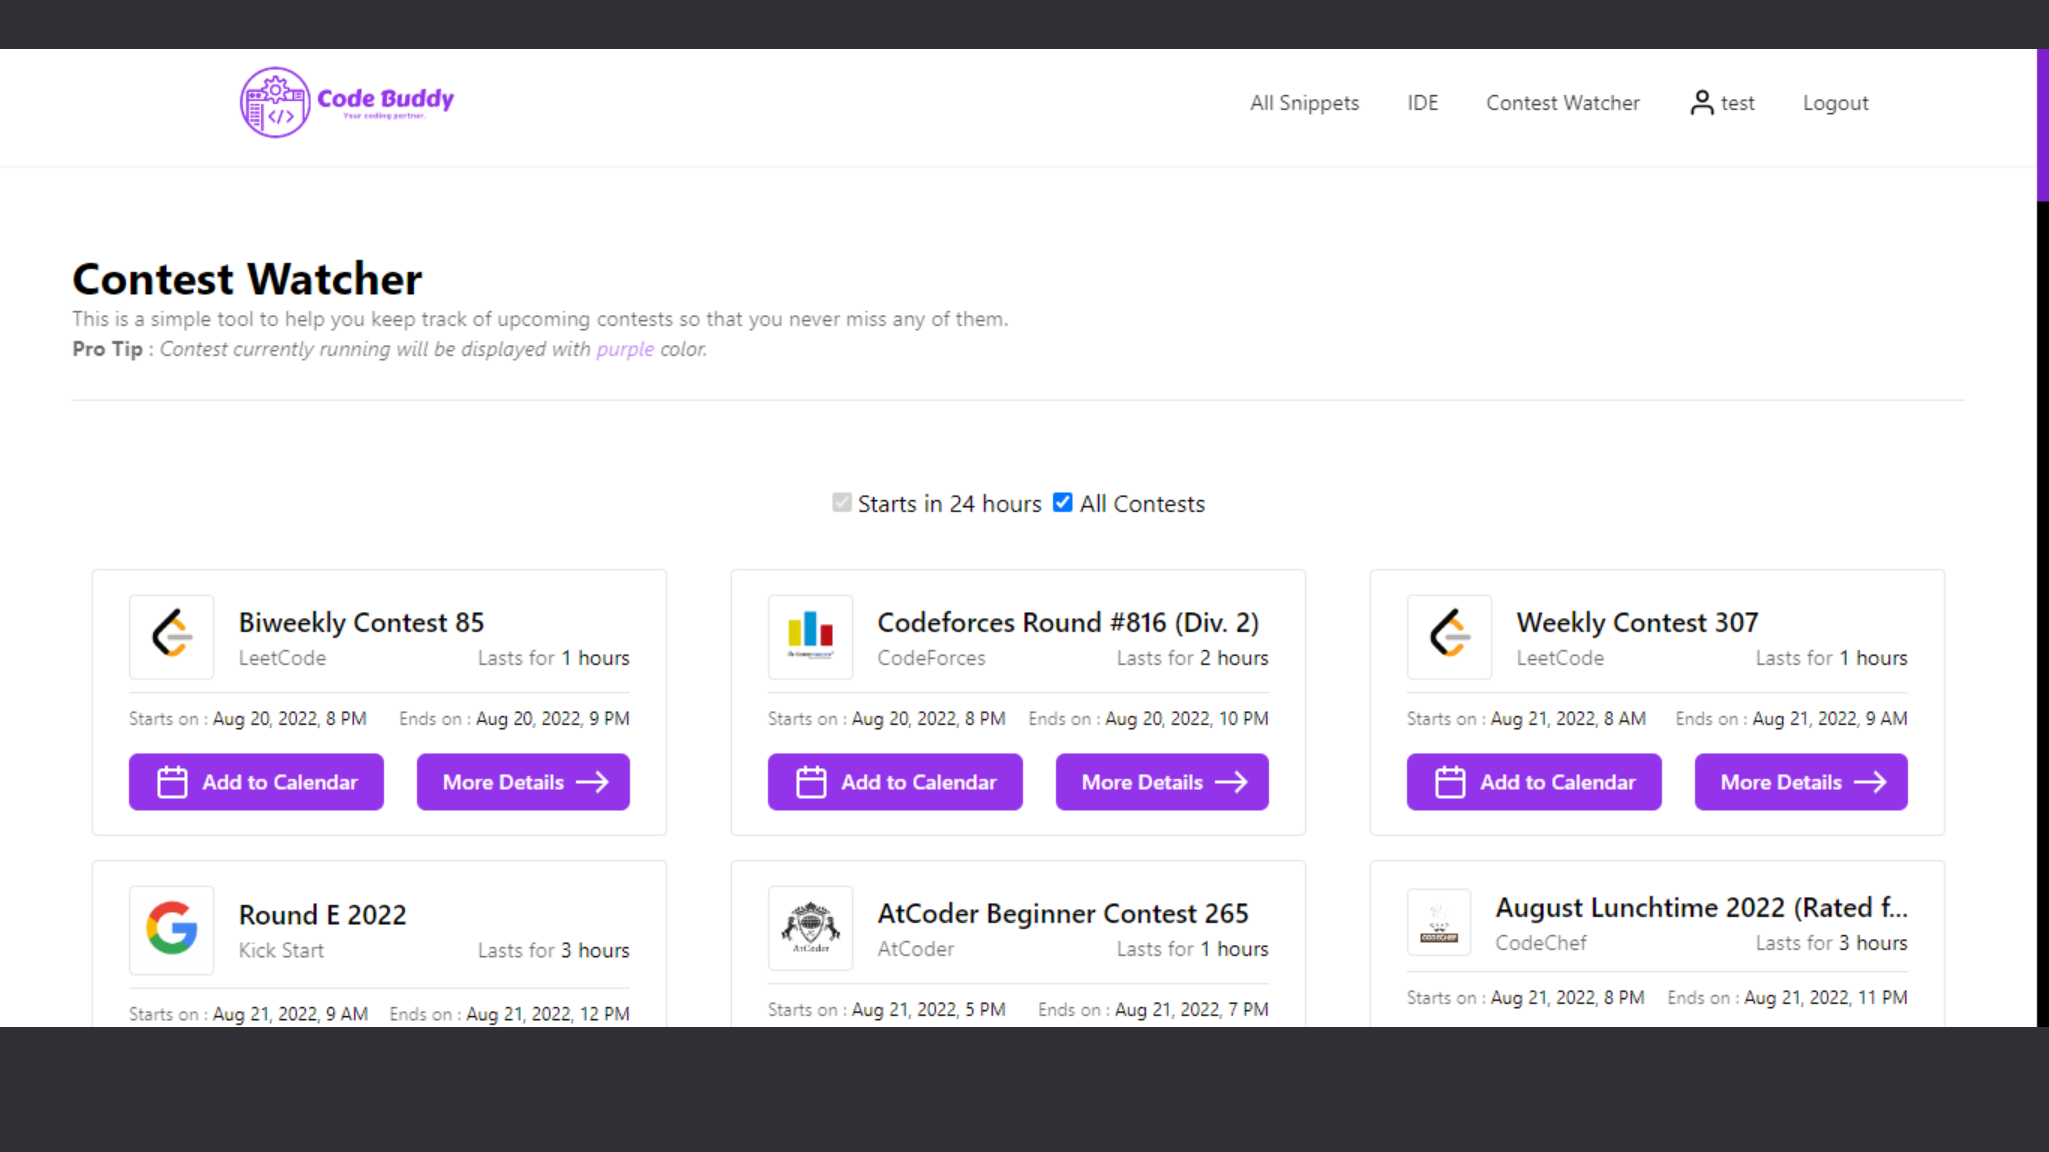The image size is (2049, 1152).
Task: Click the purple page scrollbar thumb
Action: tap(2042, 125)
